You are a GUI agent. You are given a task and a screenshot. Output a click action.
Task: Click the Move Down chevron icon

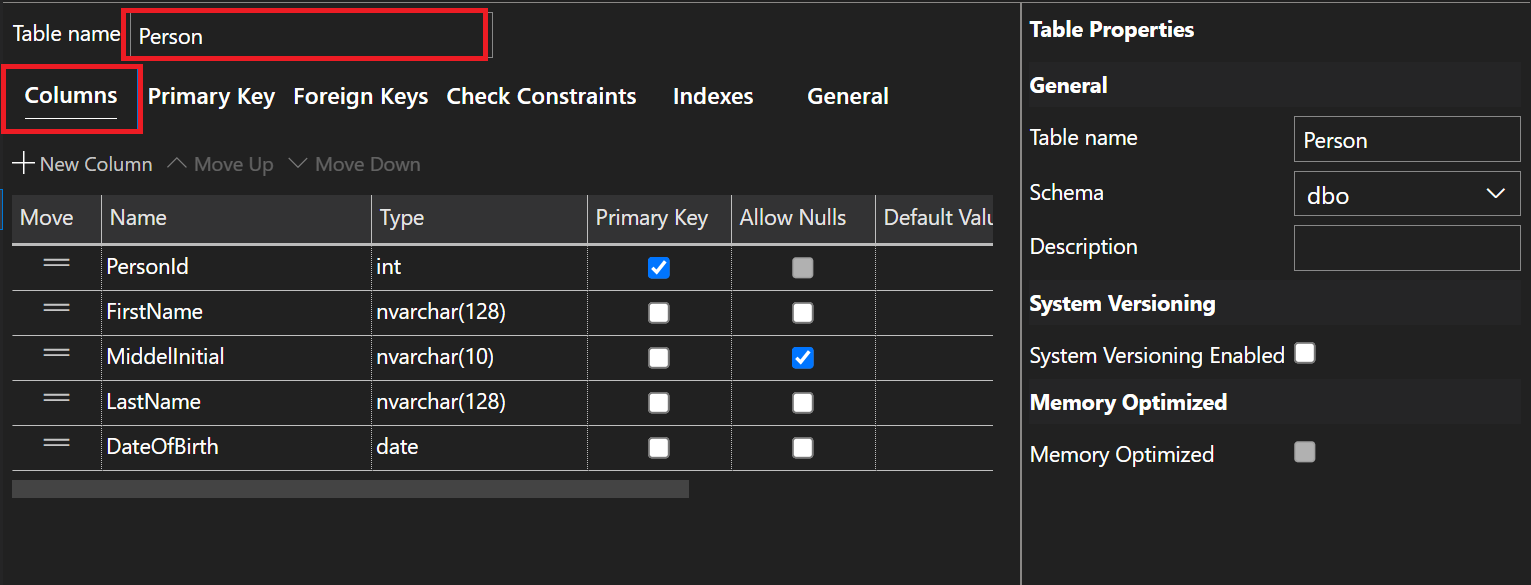tap(297, 163)
